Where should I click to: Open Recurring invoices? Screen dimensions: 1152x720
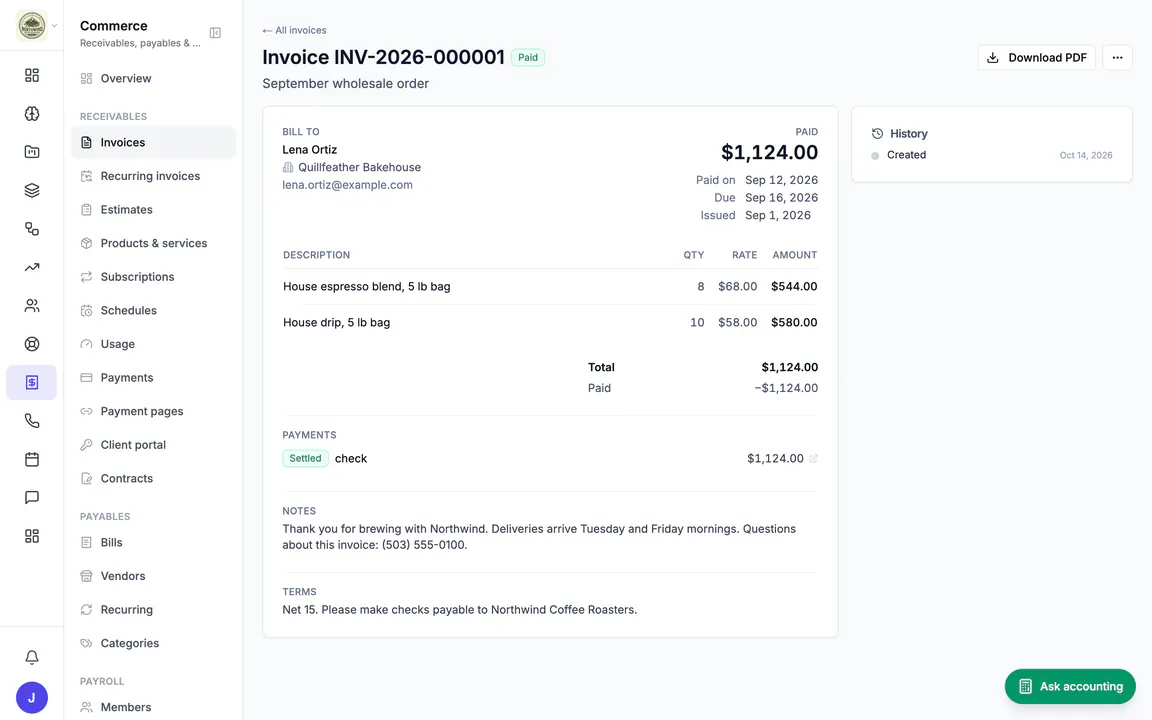pos(154,176)
